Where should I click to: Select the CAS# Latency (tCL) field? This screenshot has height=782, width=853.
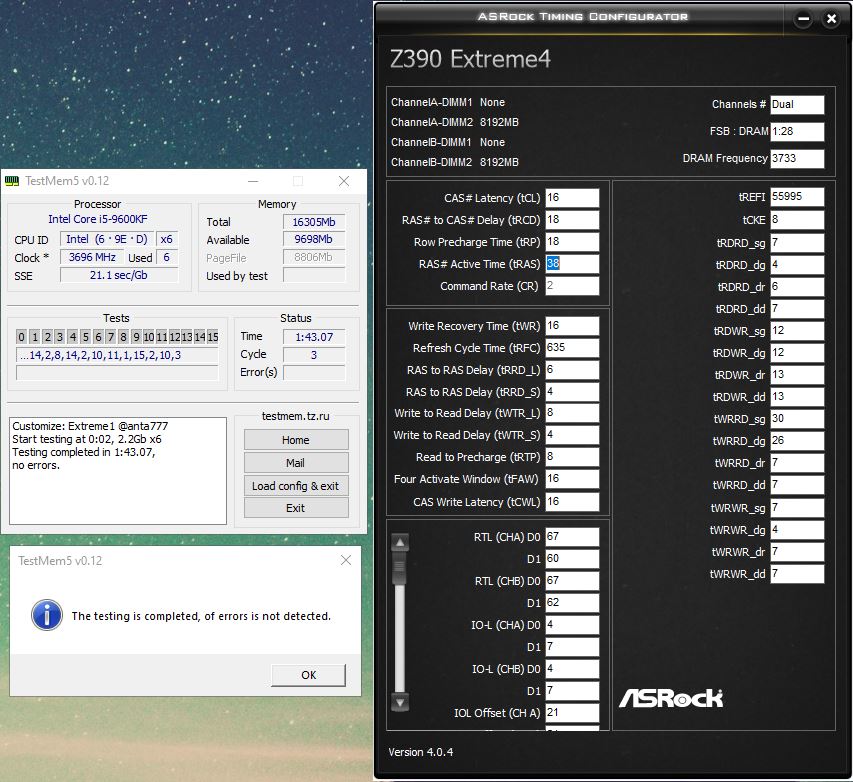(x=572, y=198)
